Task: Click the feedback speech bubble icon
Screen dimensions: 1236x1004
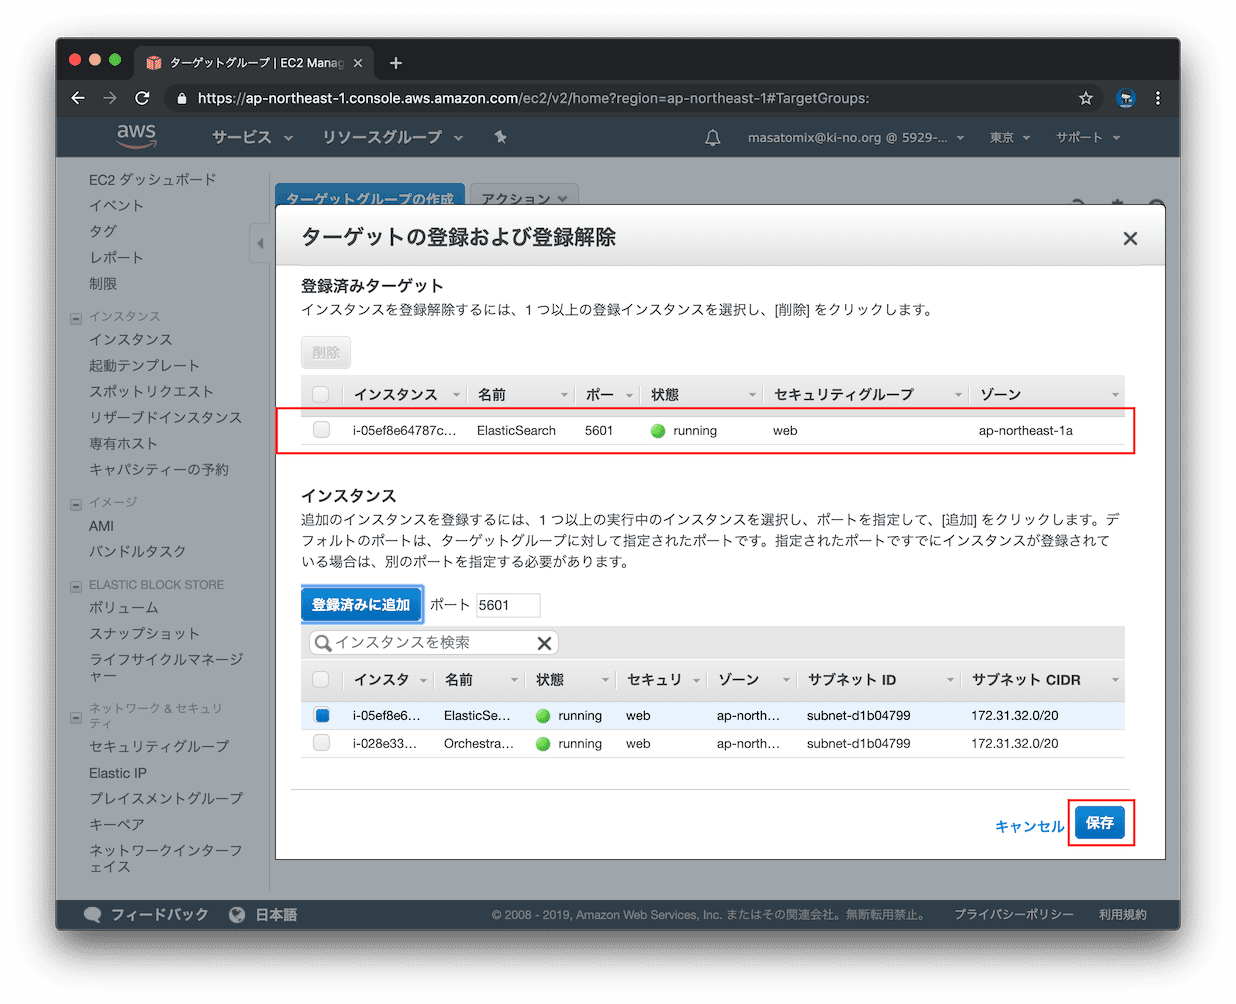Action: click(x=93, y=914)
